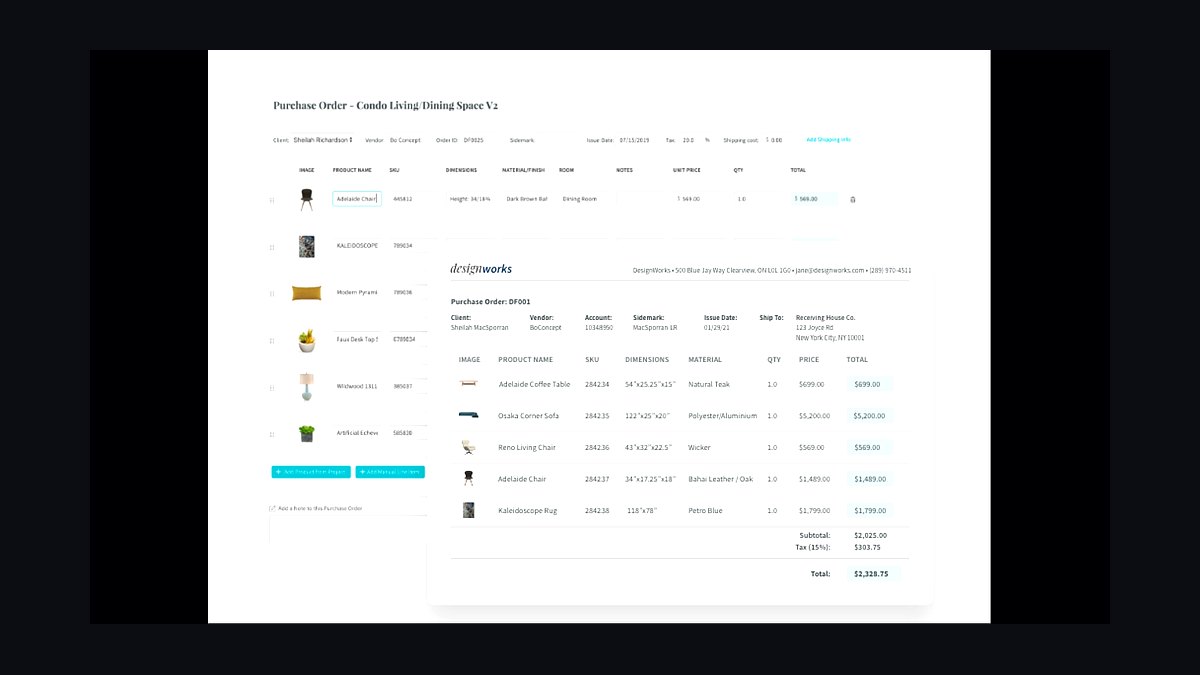
Task: Open the Faux Desk Top plant thumbnail
Action: [307, 340]
